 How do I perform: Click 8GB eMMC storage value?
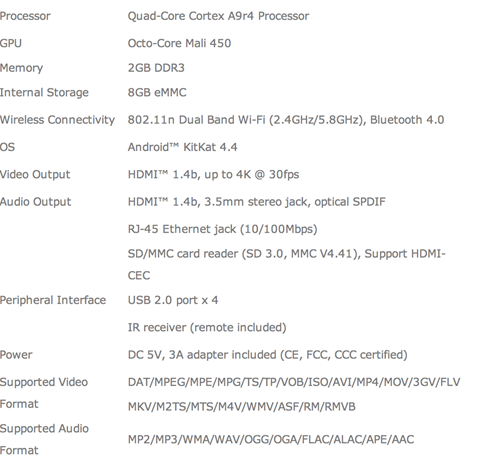pyautogui.click(x=157, y=93)
